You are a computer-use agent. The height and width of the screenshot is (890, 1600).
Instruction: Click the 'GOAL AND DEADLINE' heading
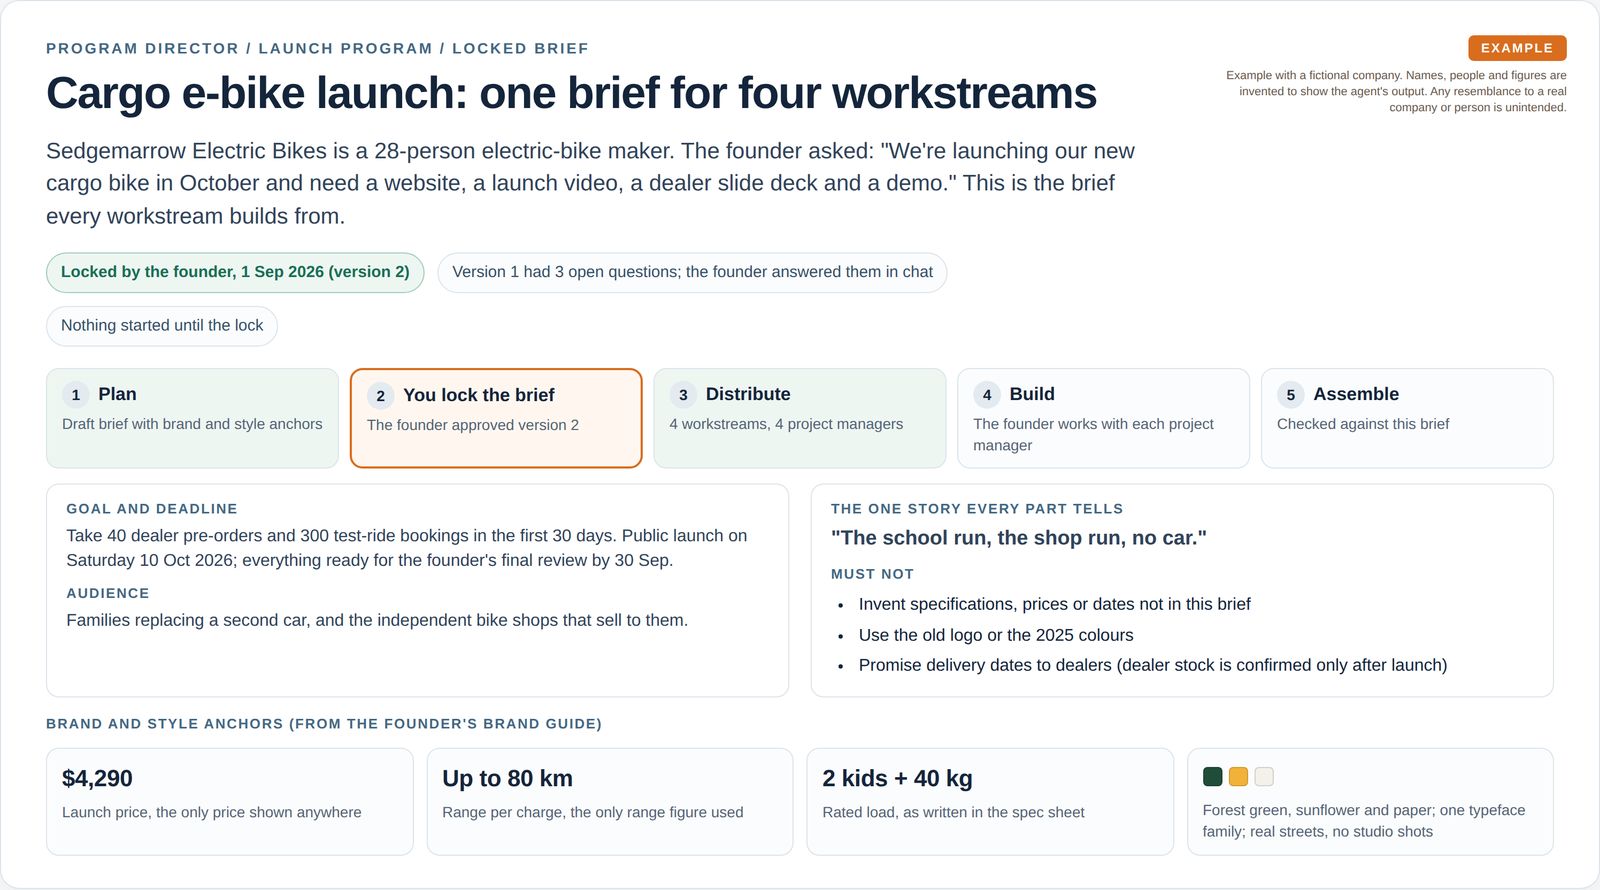click(152, 509)
